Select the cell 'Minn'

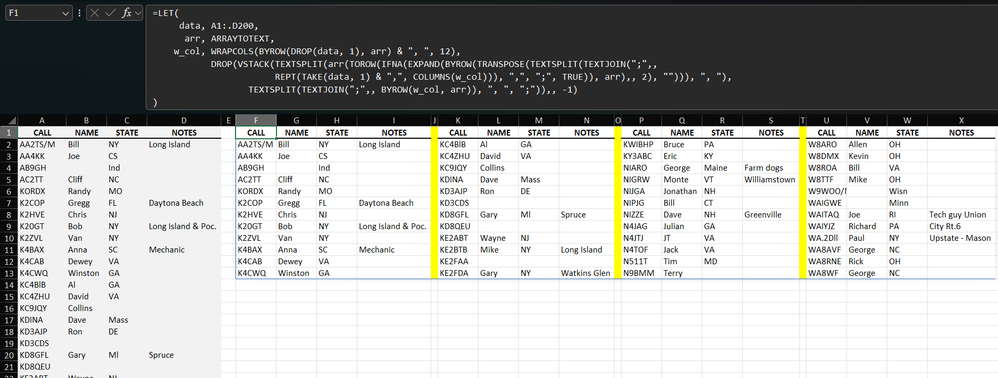pyautogui.click(x=908, y=203)
